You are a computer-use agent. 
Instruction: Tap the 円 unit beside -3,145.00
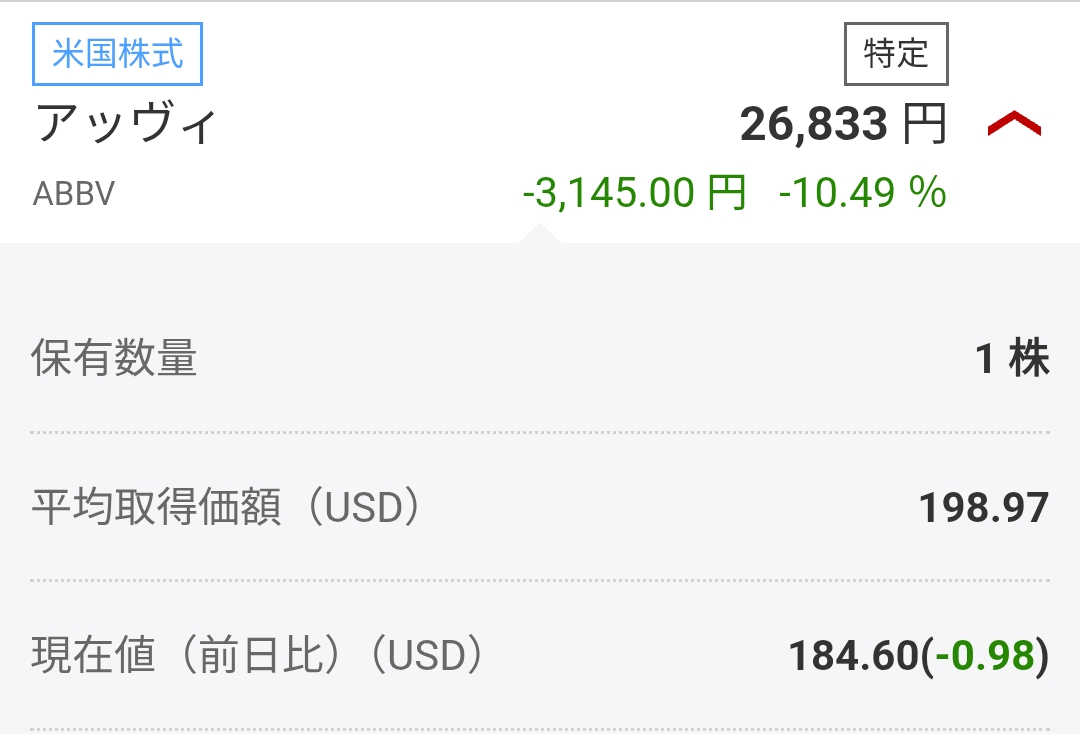725,192
